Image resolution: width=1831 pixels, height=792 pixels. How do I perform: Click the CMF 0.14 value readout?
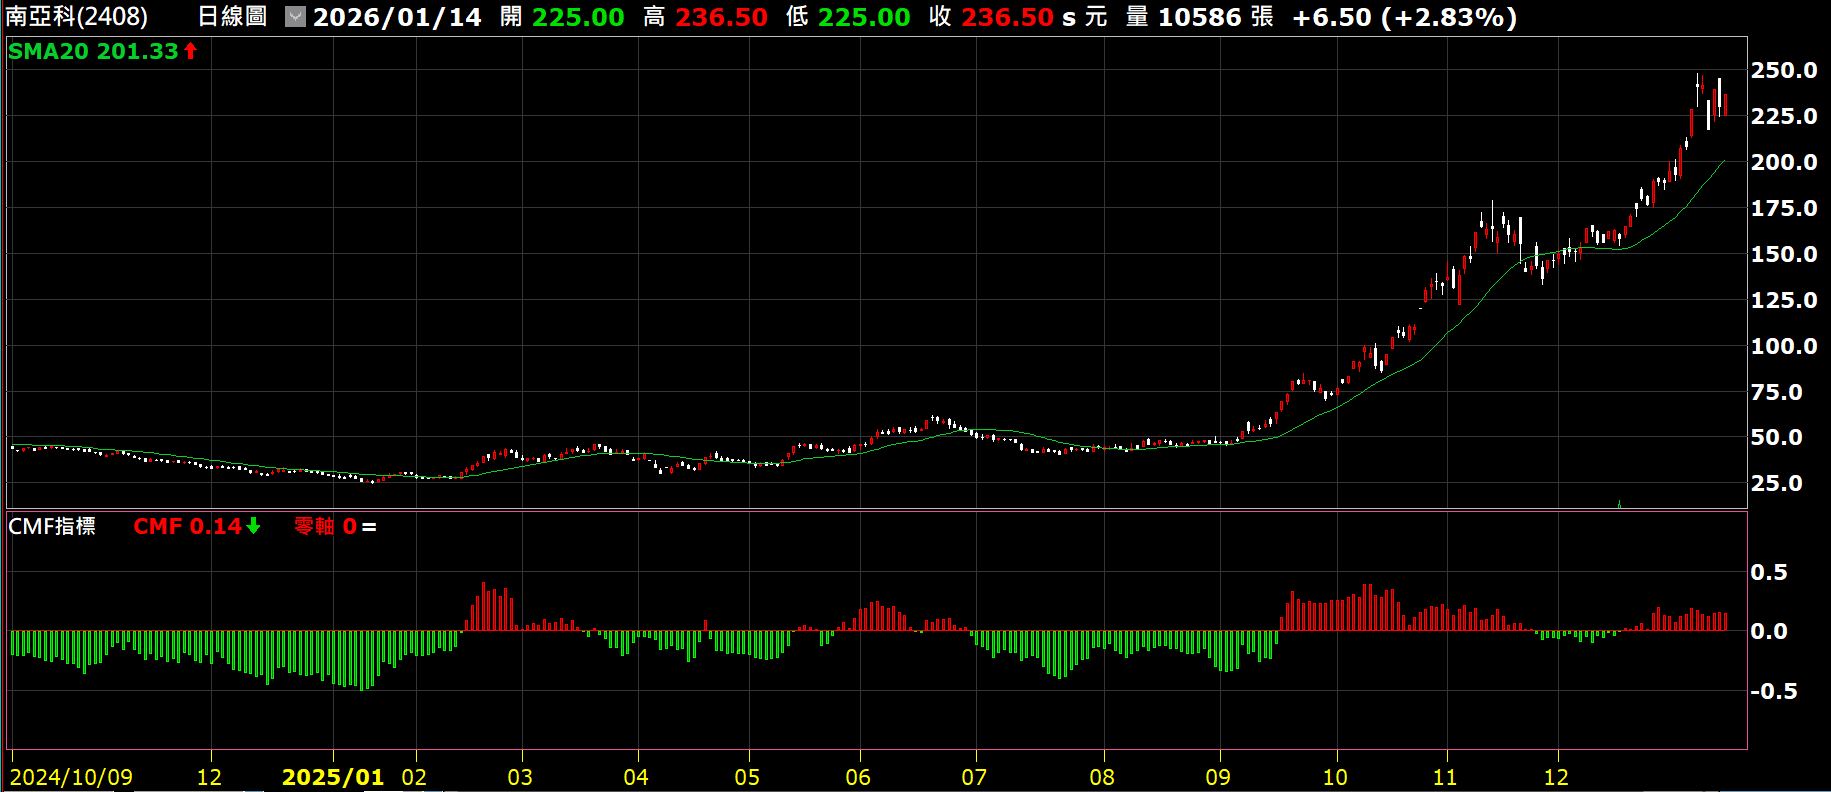pos(187,526)
